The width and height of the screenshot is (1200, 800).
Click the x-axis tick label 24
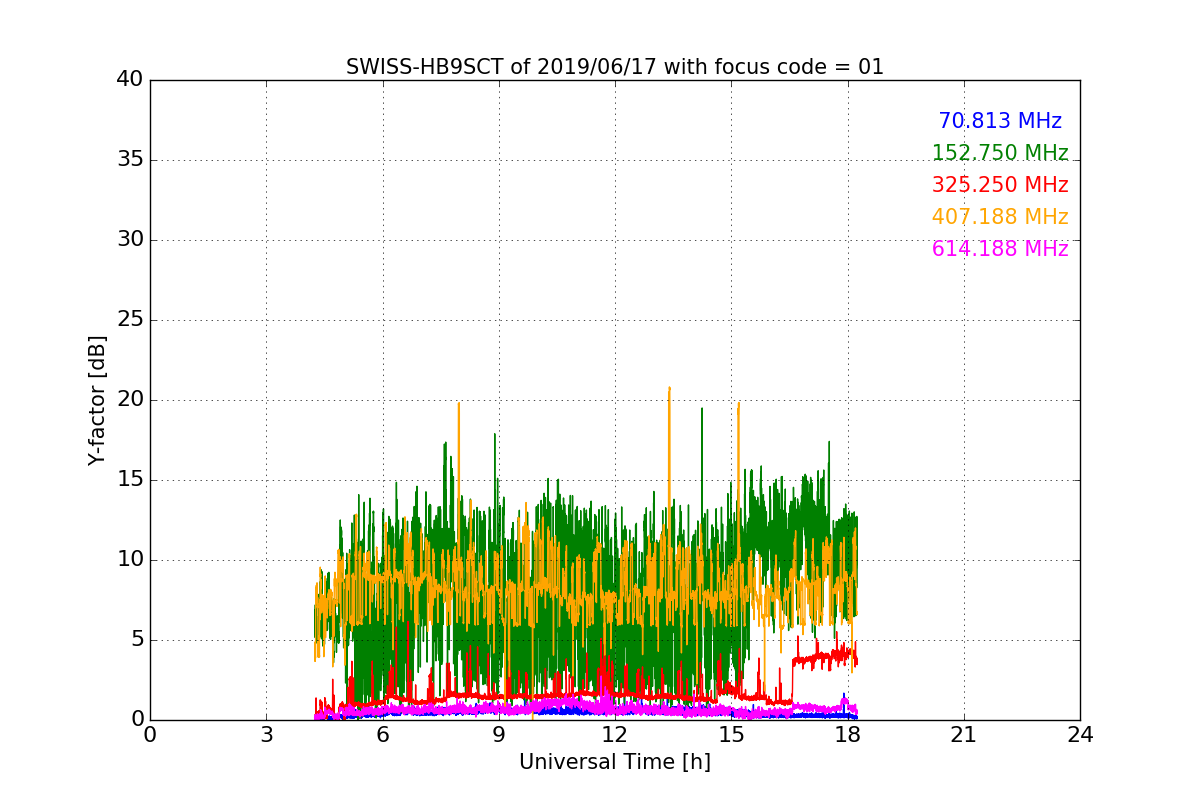click(x=1080, y=735)
